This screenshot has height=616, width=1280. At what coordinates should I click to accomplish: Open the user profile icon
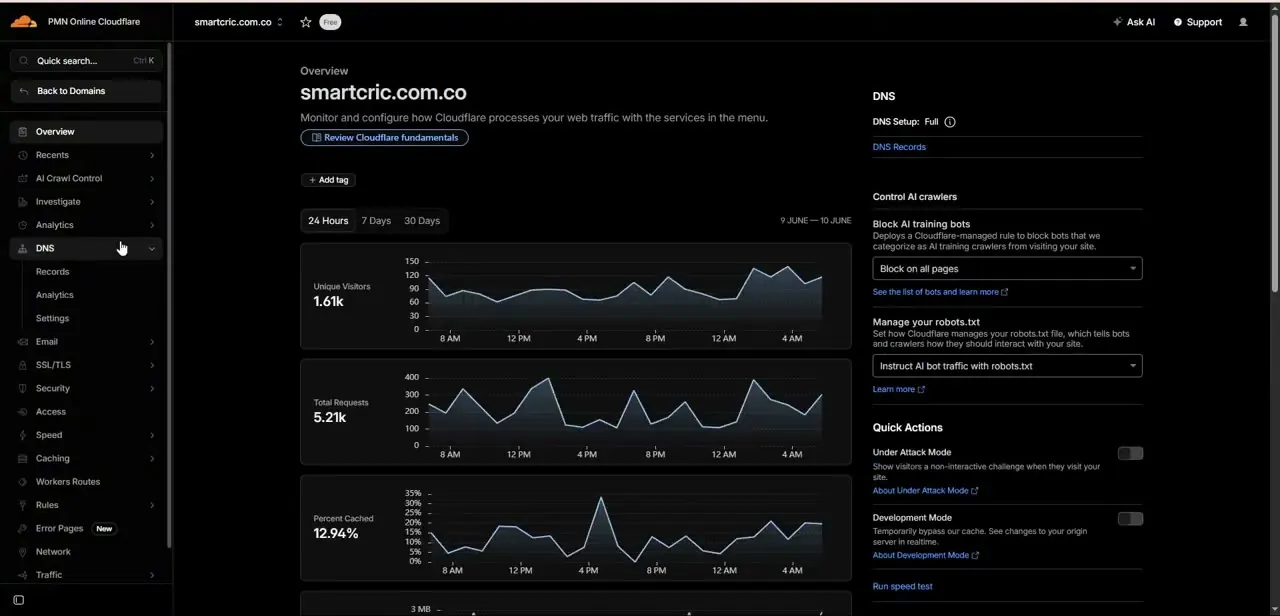coord(1243,22)
